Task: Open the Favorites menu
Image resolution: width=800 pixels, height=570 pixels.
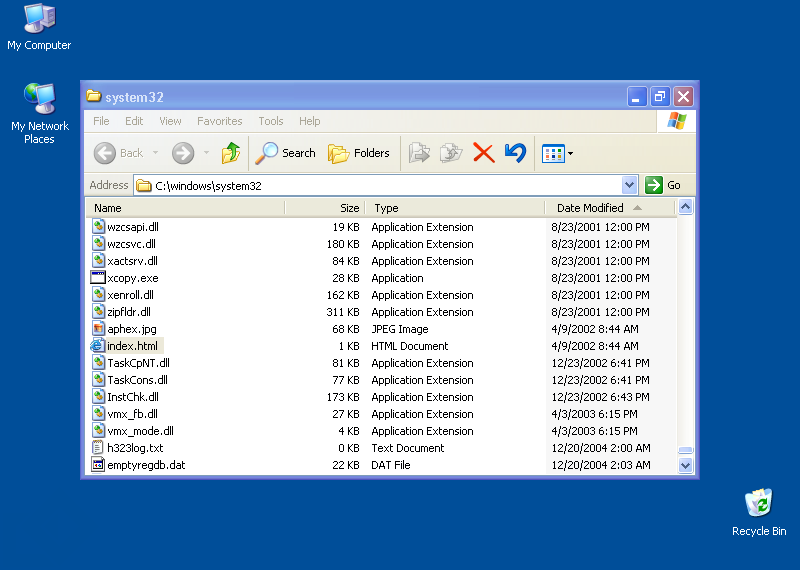Action: pos(219,121)
